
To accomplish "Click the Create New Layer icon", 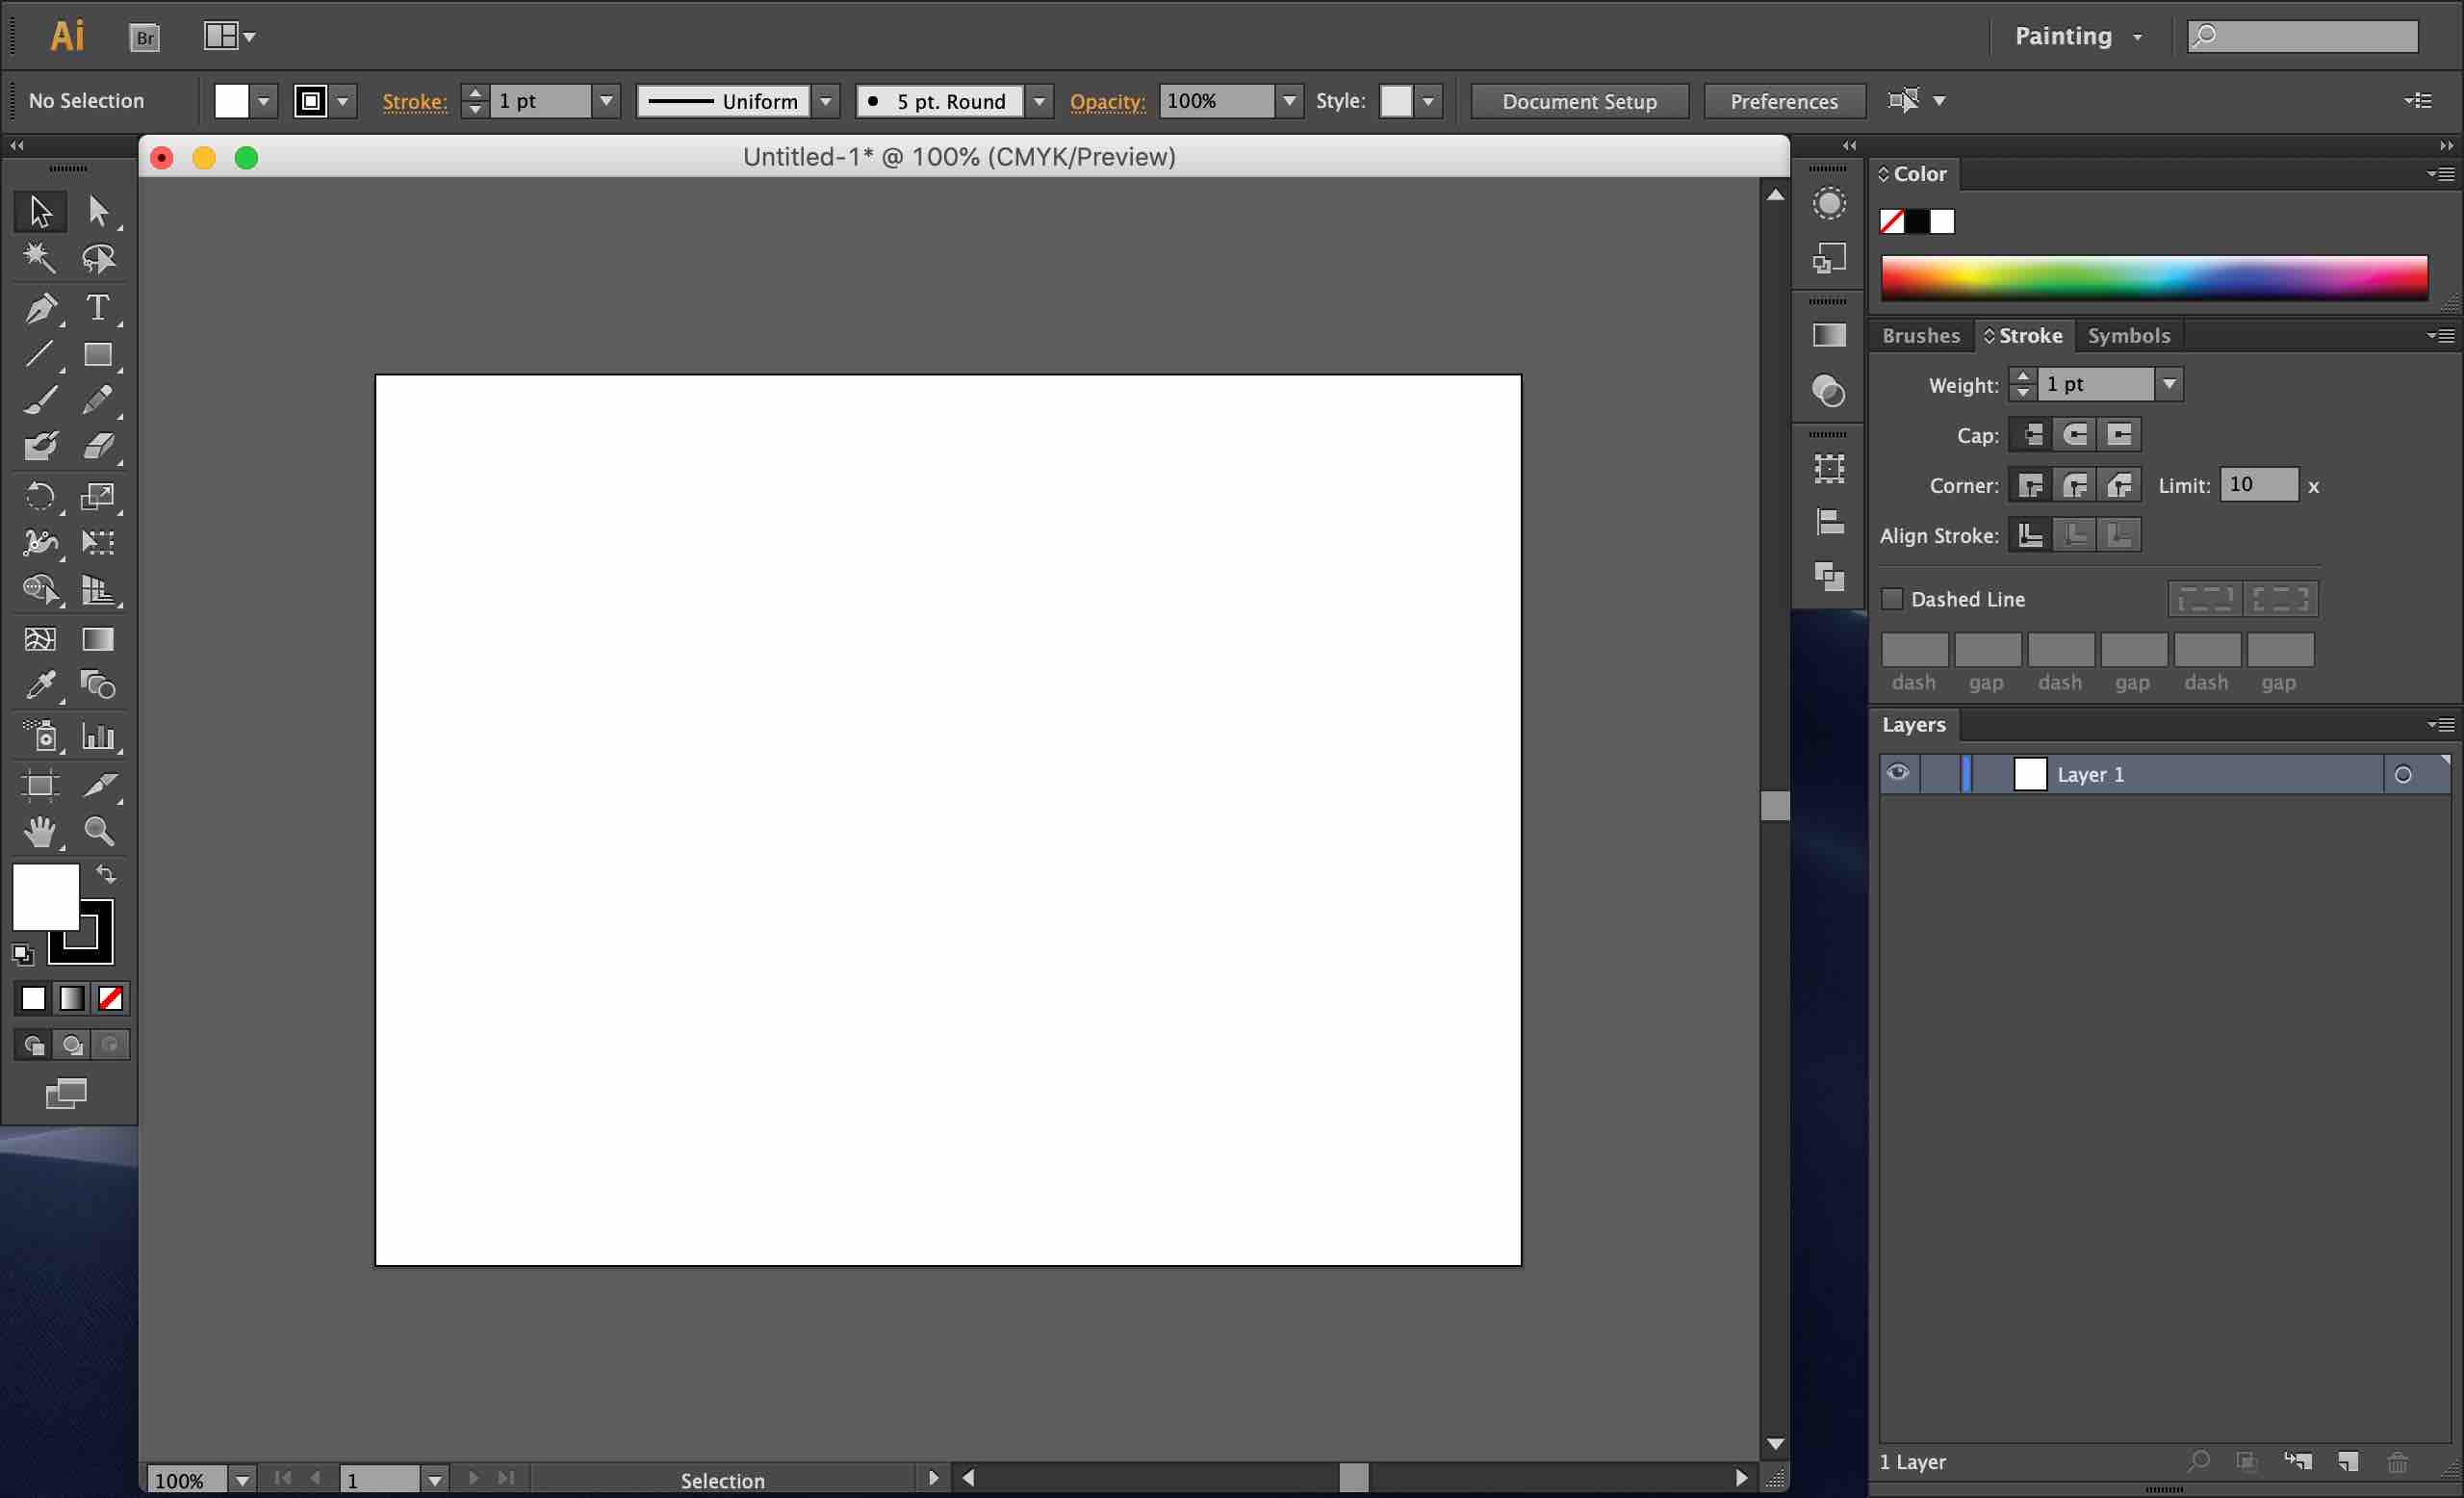I will coord(2348,1462).
